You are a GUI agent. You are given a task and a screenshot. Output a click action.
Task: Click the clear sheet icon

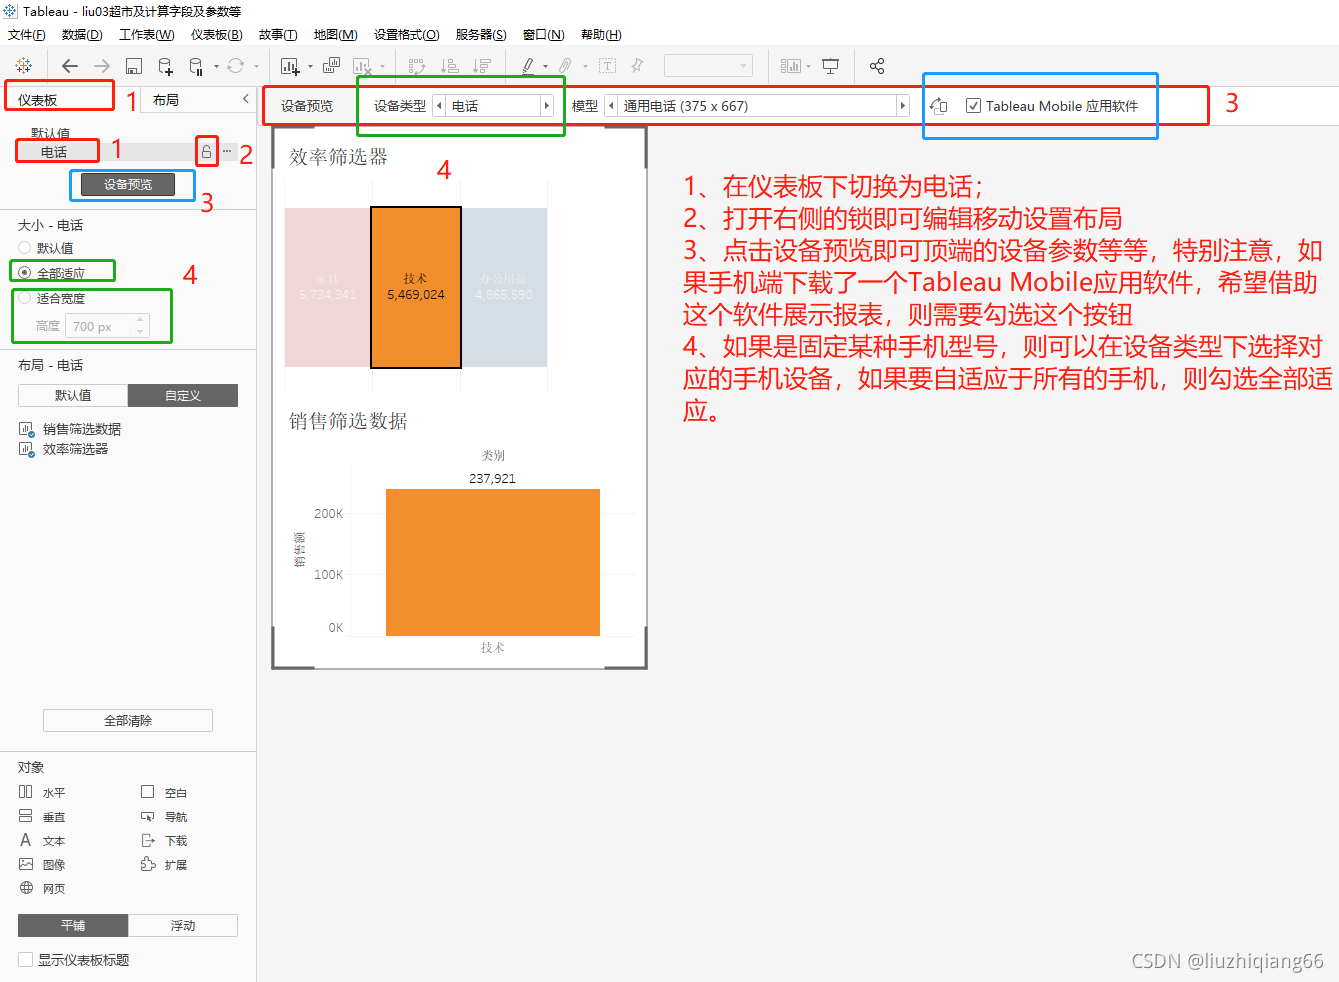362,66
